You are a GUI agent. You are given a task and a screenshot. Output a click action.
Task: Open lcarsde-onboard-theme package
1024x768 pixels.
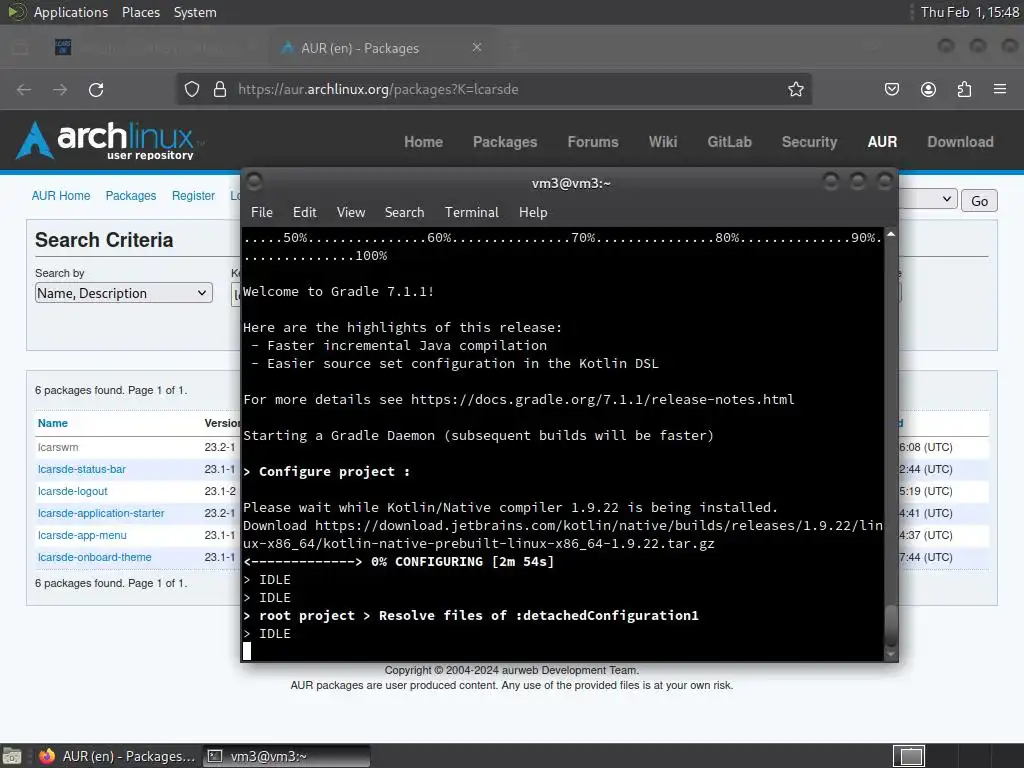95,557
